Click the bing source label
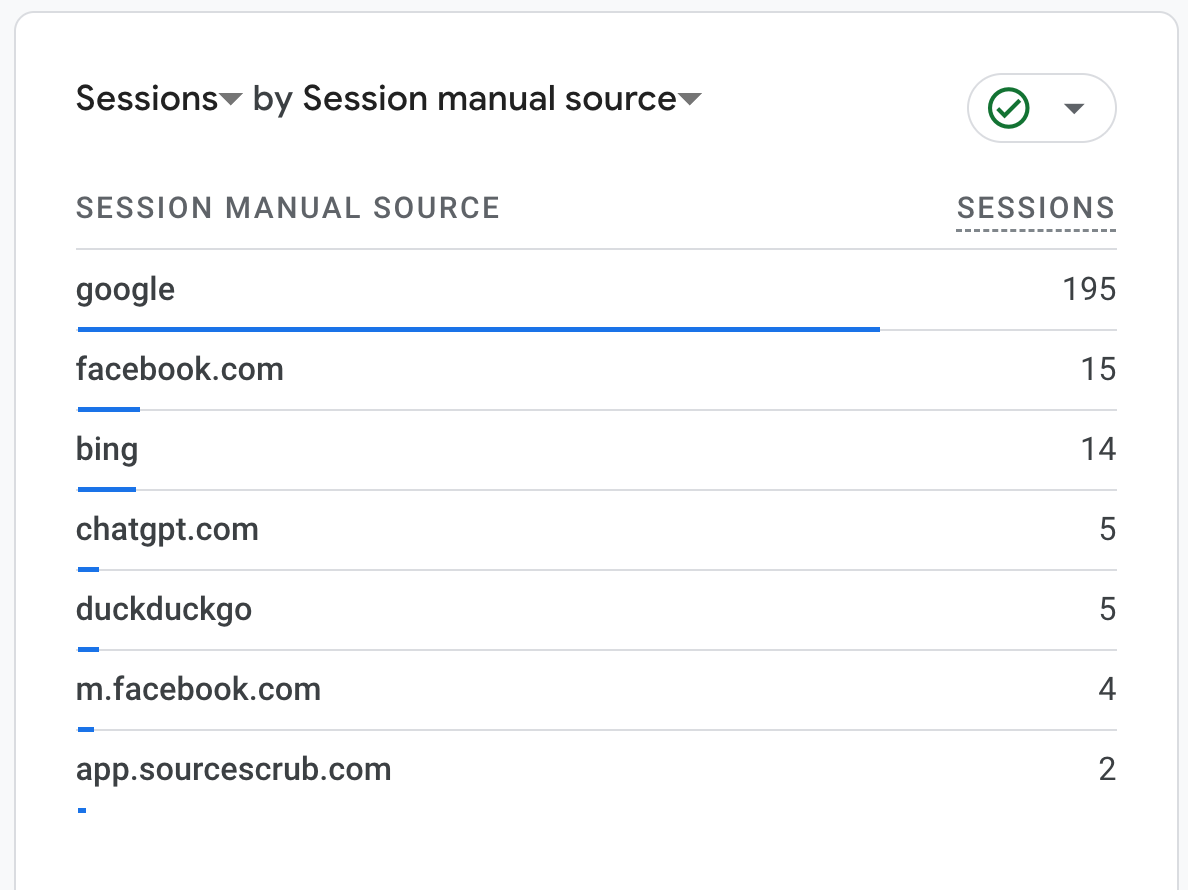Image resolution: width=1188 pixels, height=890 pixels. 107,450
